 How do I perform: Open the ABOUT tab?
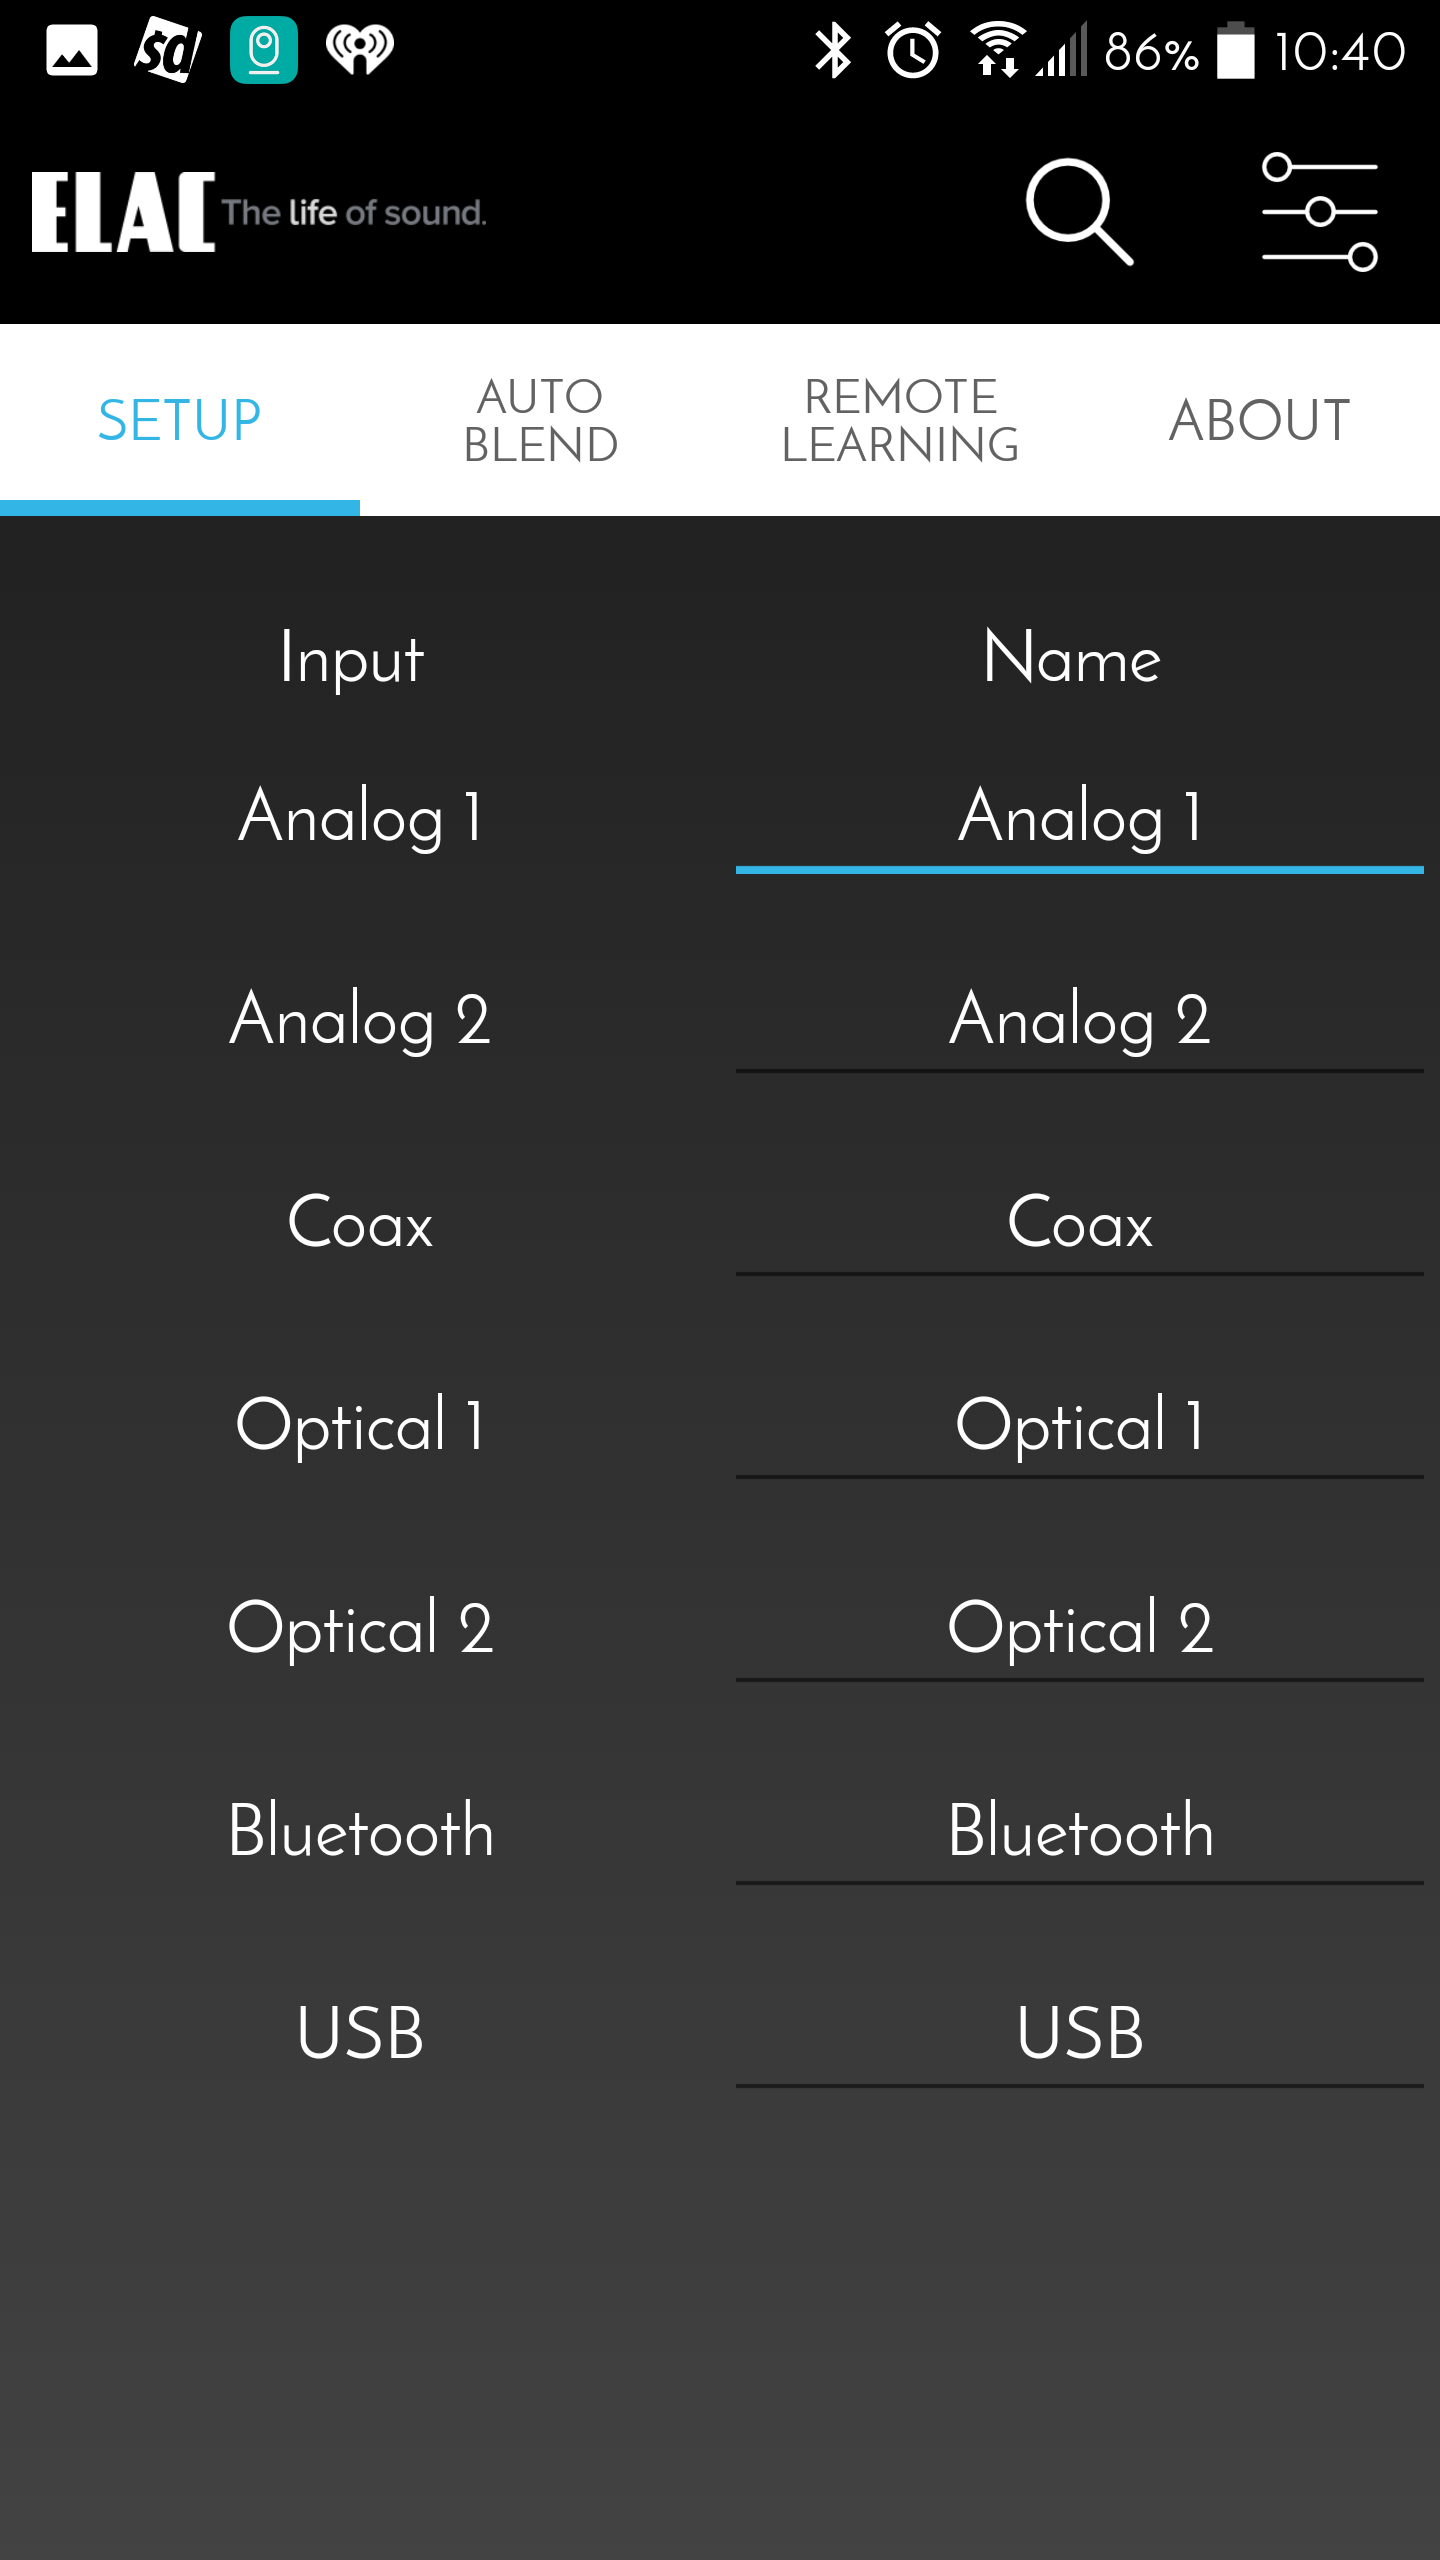point(1260,420)
